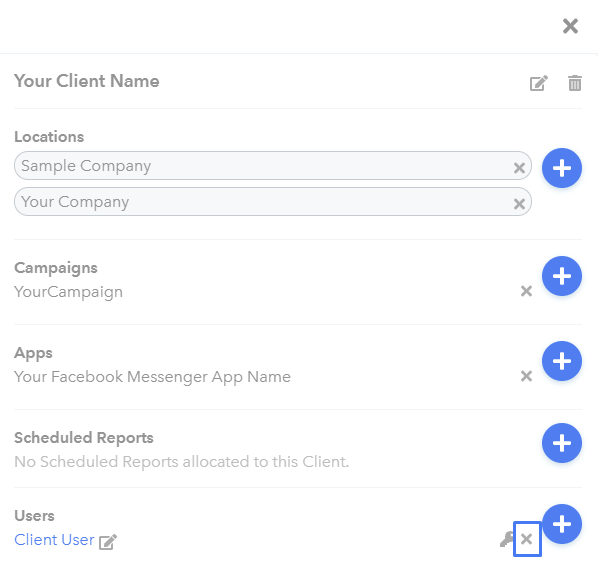Add a new user
Image resolution: width=598 pixels, height=570 pixels.
click(561, 523)
